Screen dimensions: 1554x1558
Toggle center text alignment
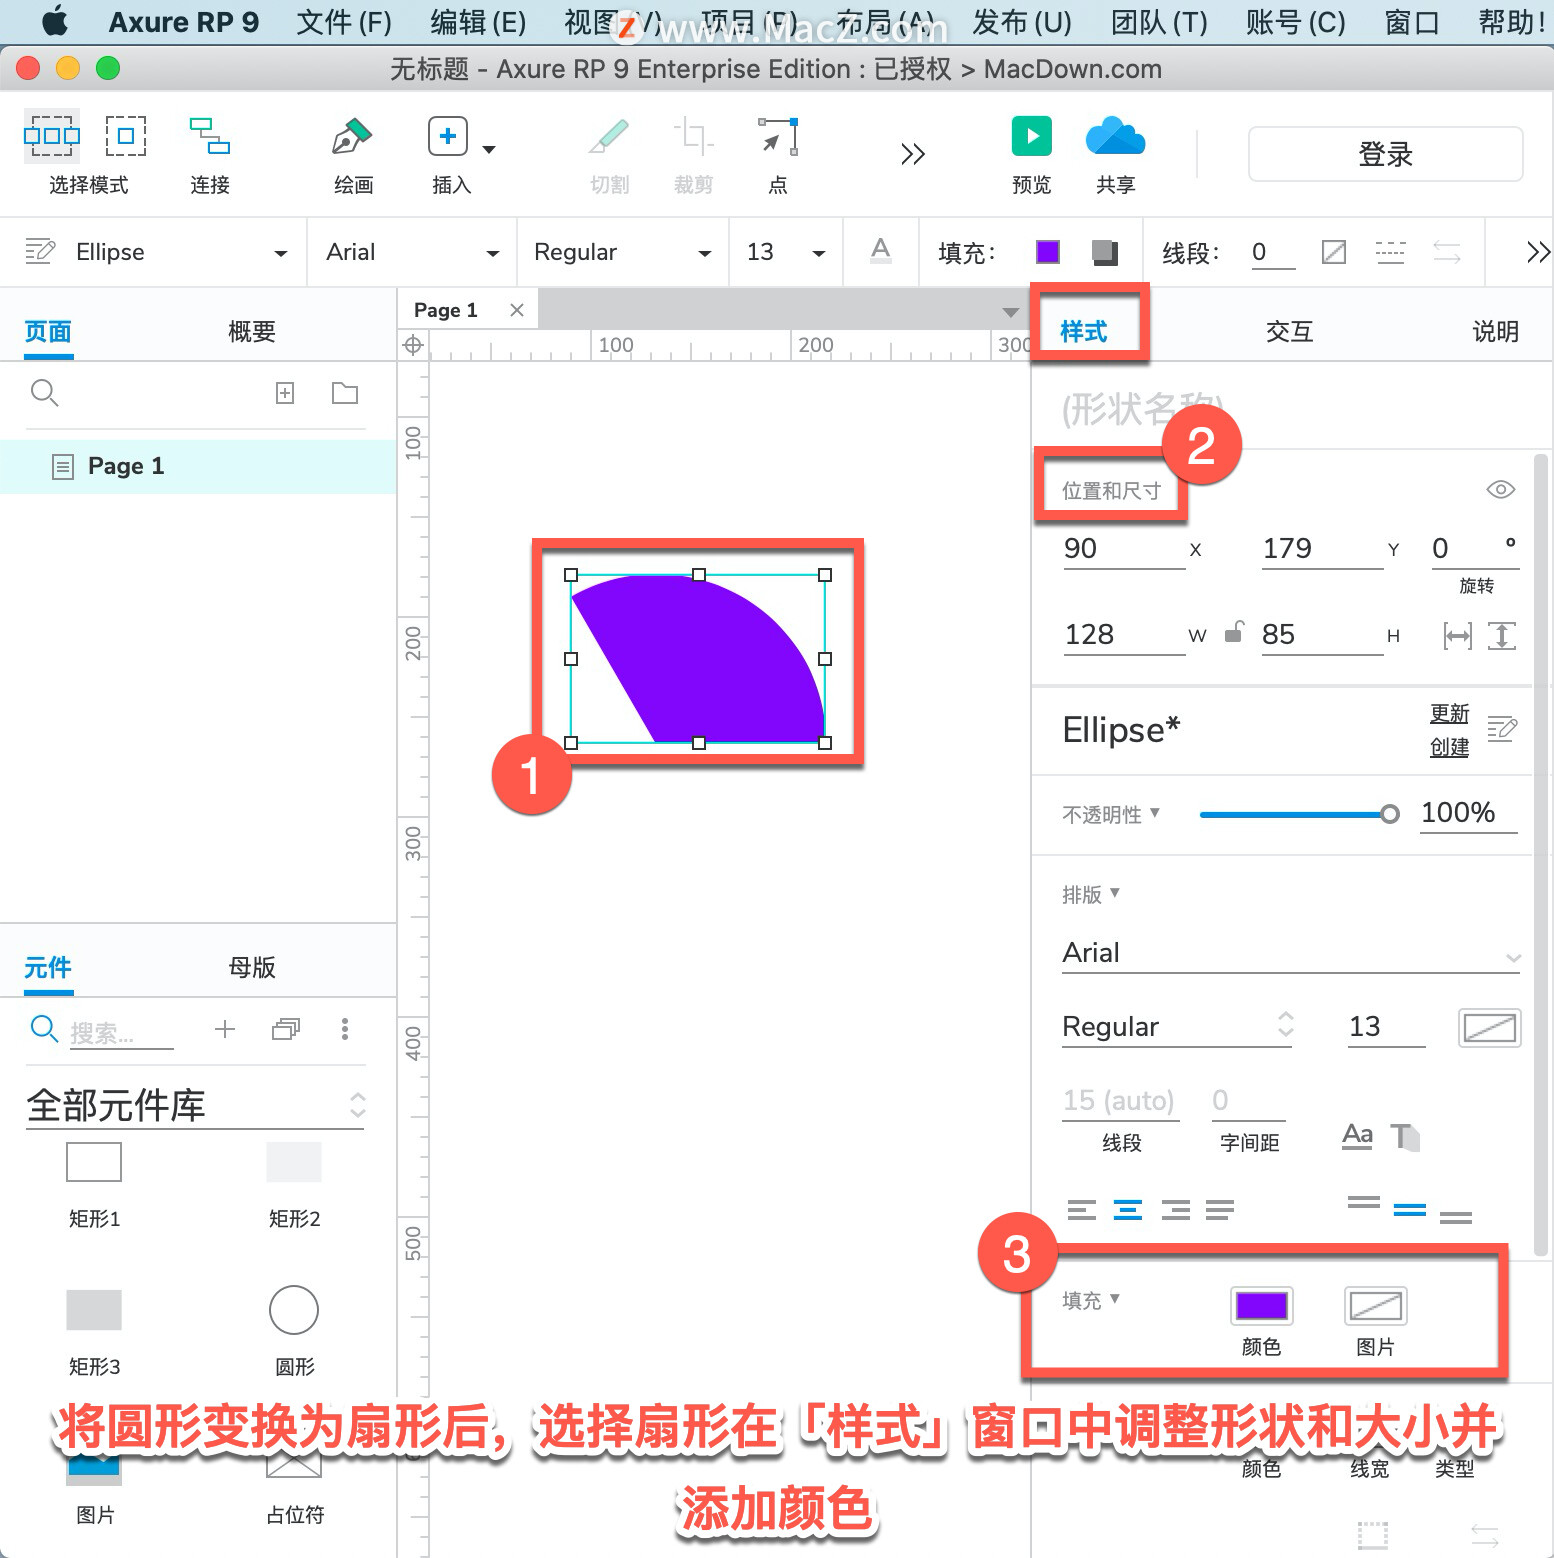1128,1210
